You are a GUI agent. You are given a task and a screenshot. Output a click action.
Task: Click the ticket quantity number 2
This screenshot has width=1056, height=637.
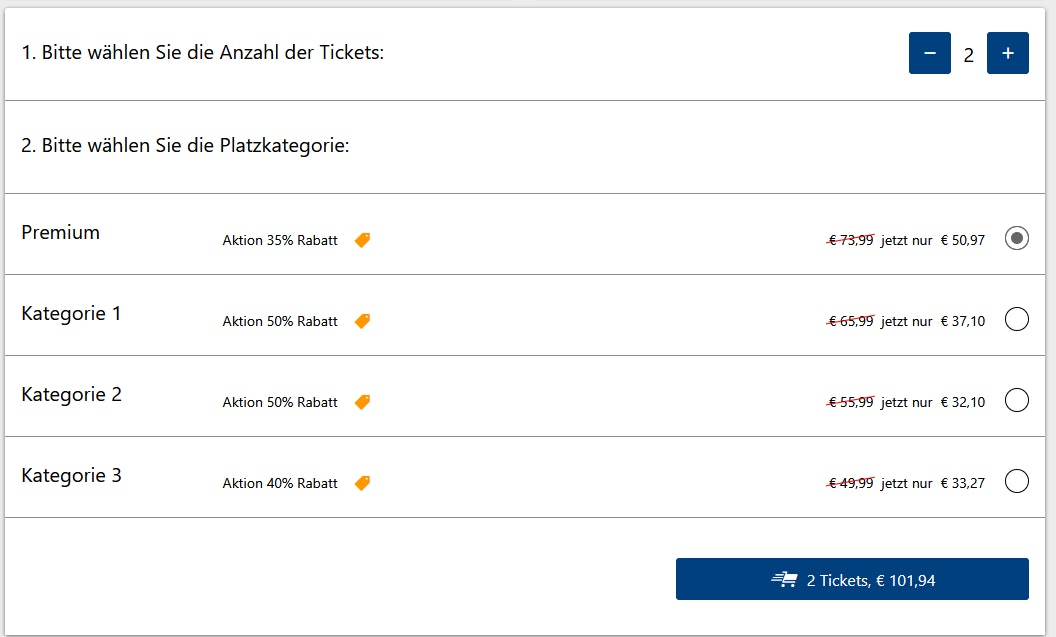click(968, 55)
